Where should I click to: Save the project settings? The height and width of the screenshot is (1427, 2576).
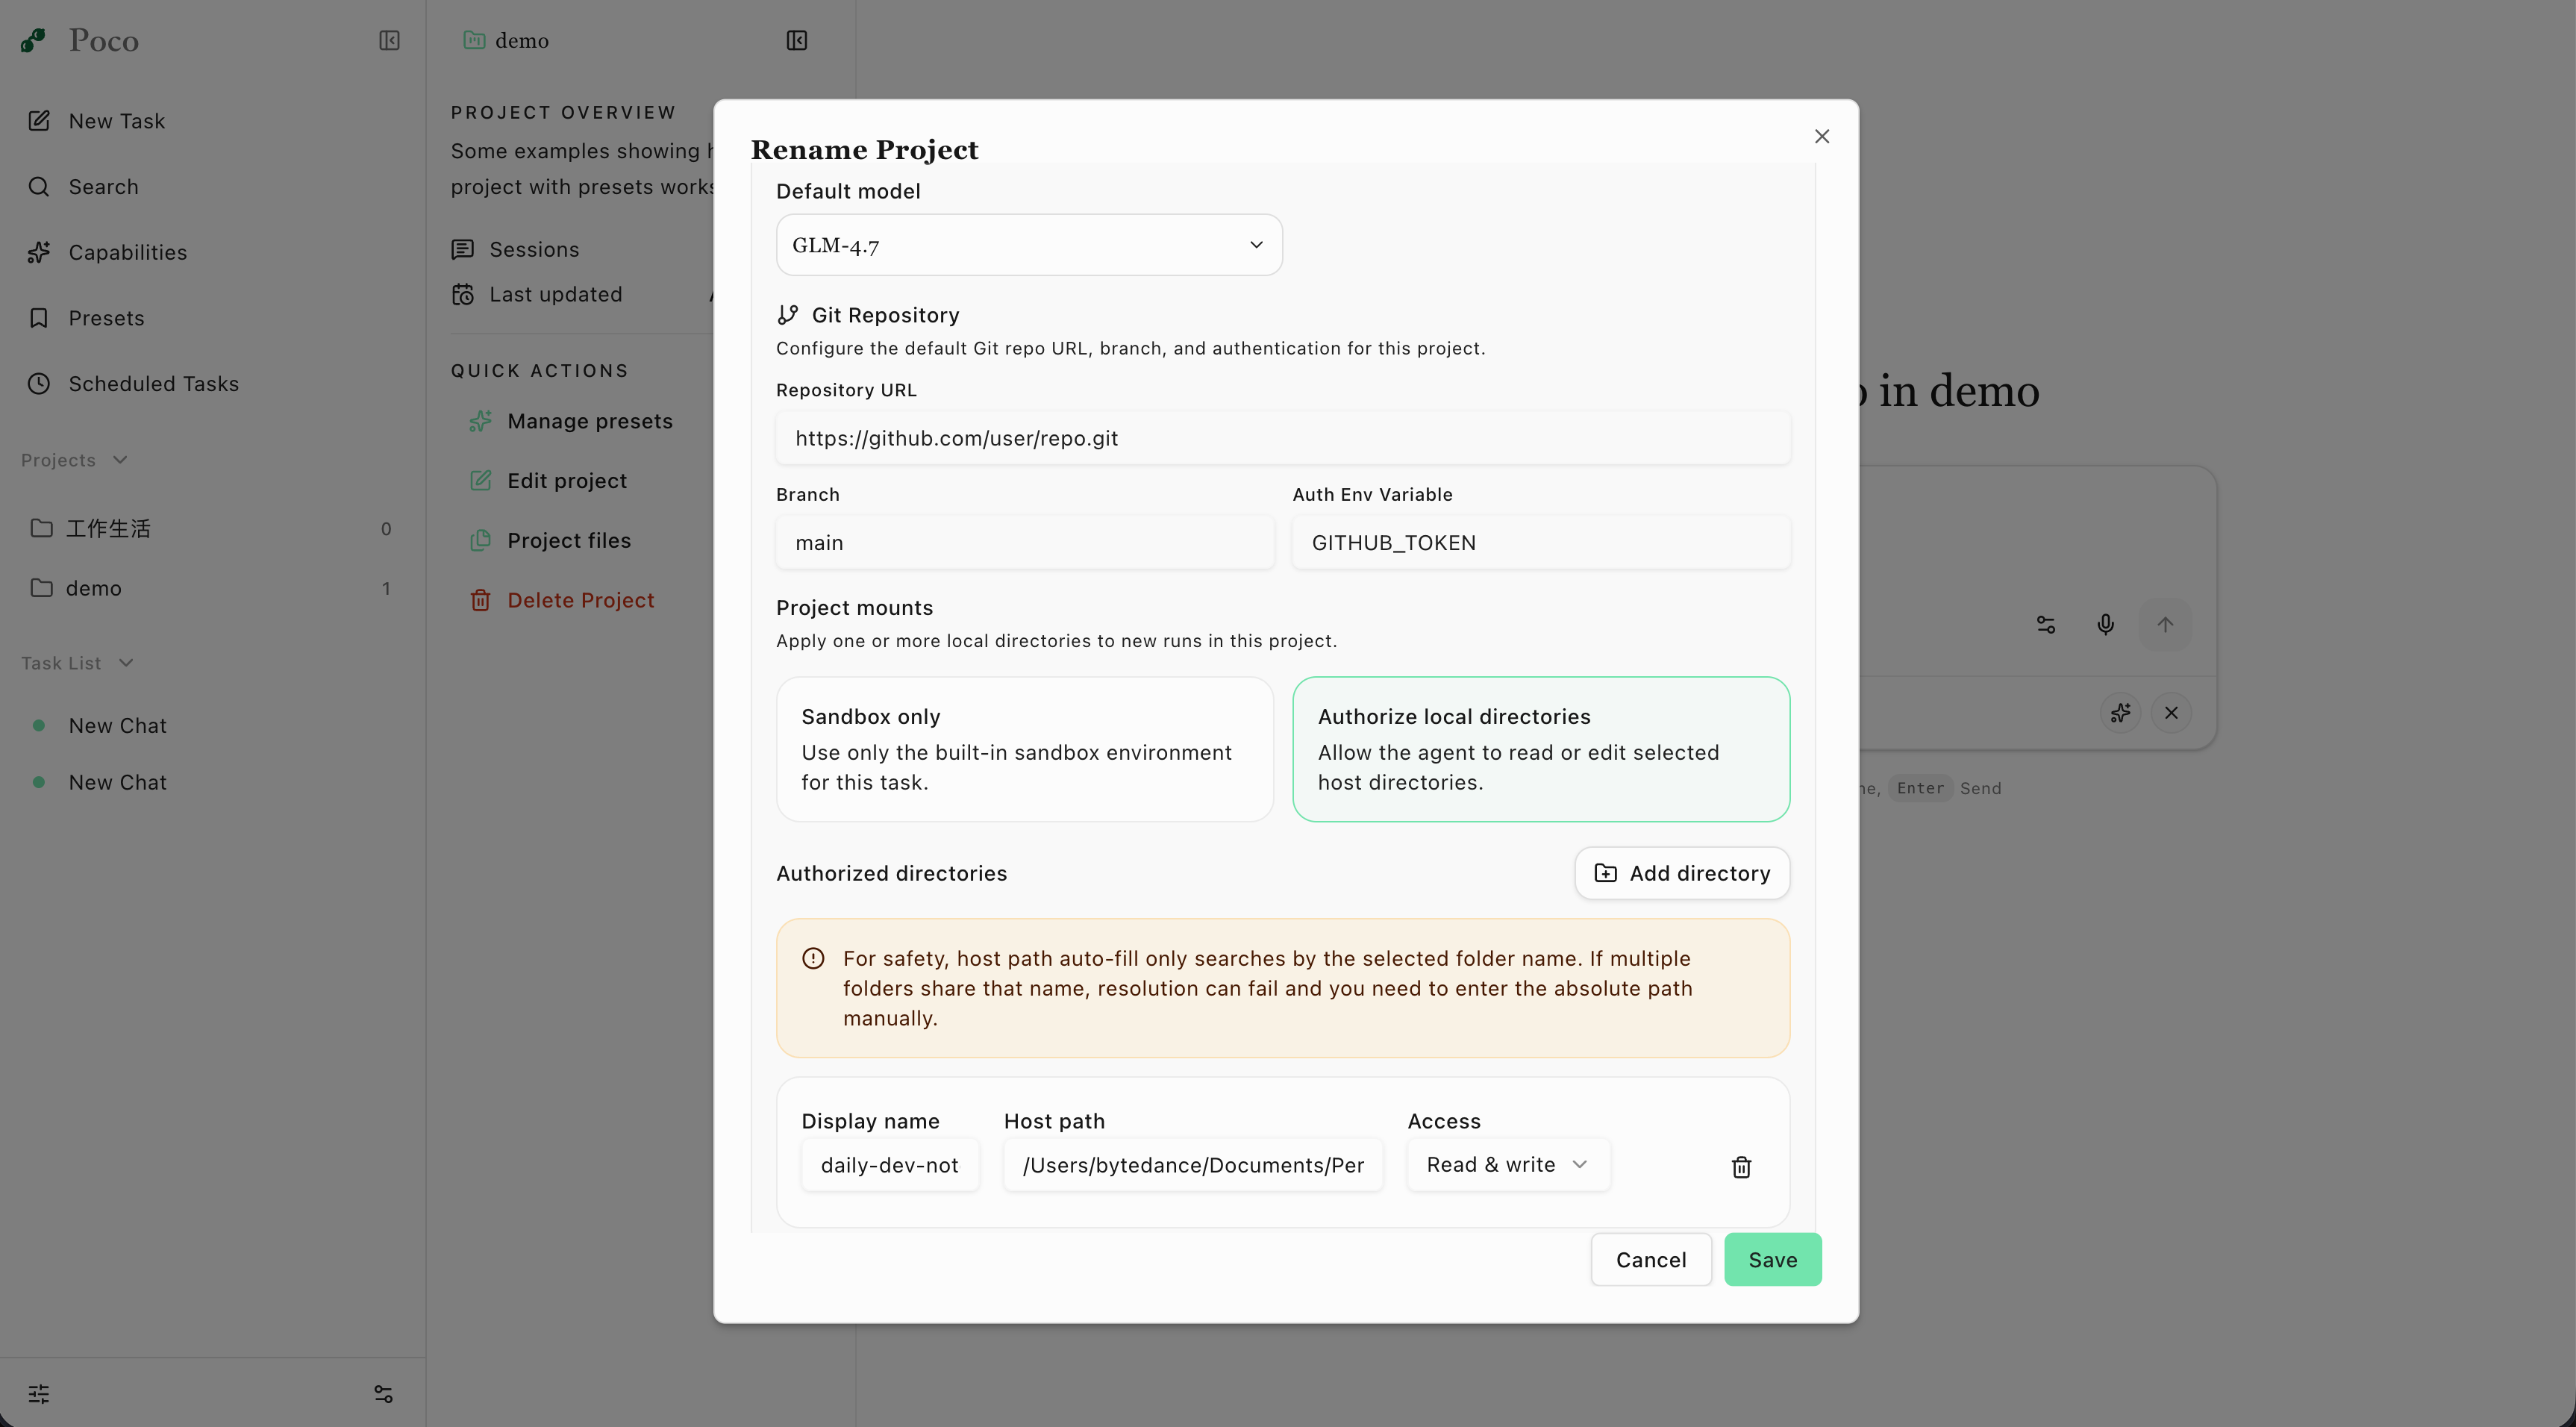point(1772,1260)
